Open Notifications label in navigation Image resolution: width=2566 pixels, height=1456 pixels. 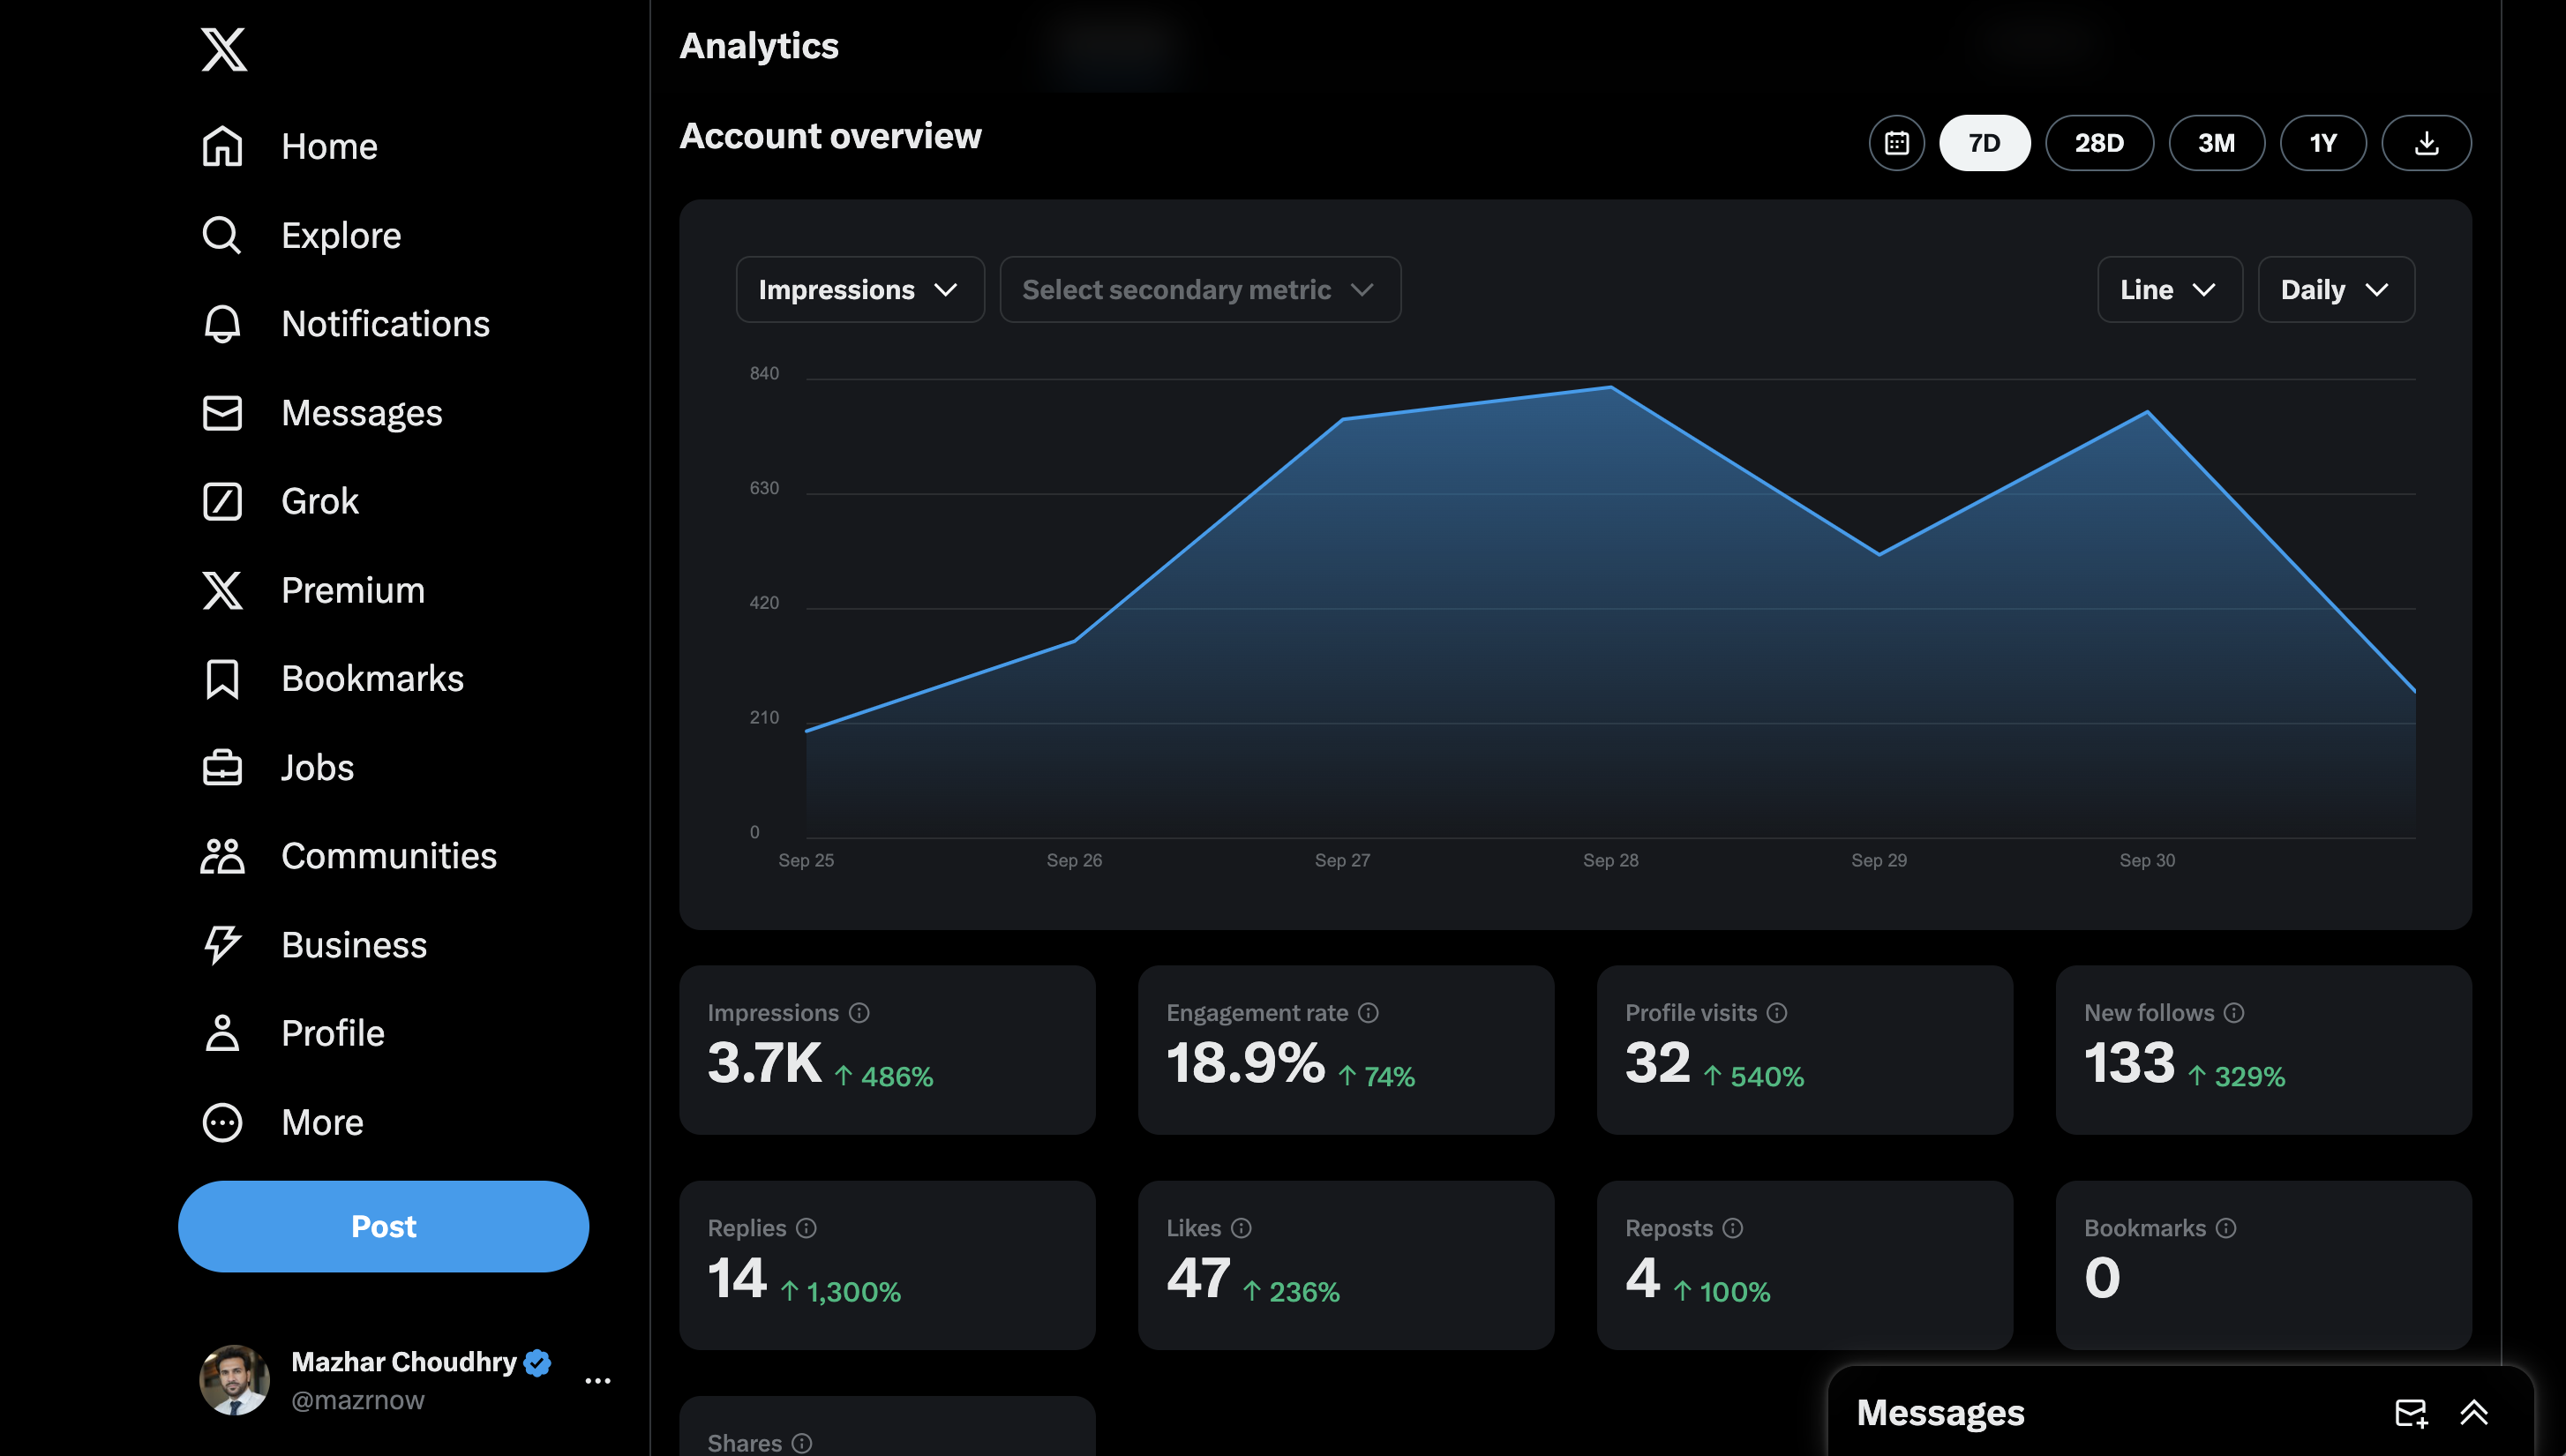click(x=385, y=324)
